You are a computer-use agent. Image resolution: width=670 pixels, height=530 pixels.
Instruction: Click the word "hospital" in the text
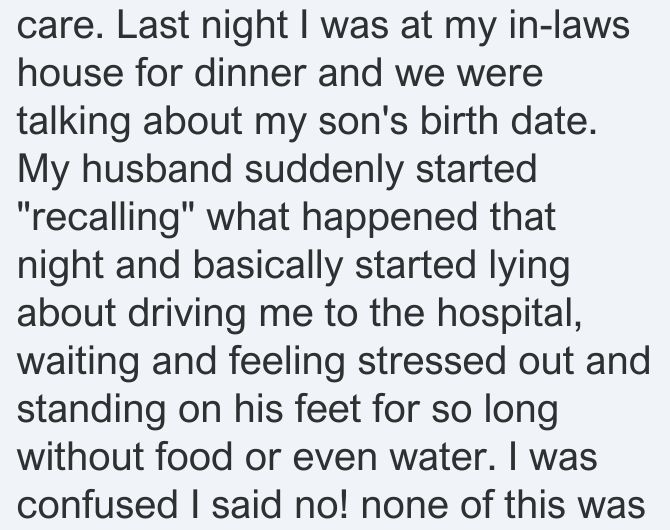point(506,312)
